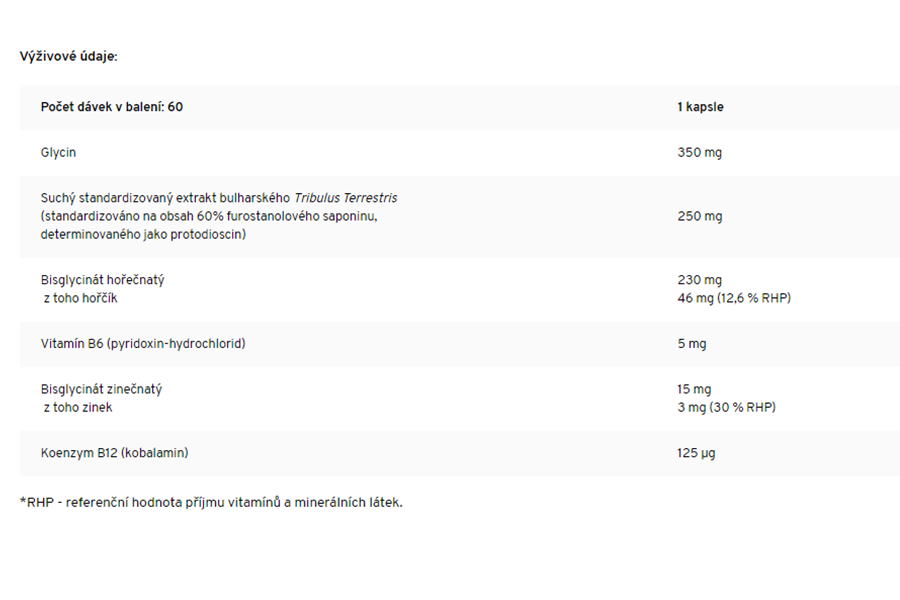The width and height of the screenshot is (900, 600).
Task: Click '3 mg (30 % RHP)' zinc value
Action: pyautogui.click(x=726, y=407)
